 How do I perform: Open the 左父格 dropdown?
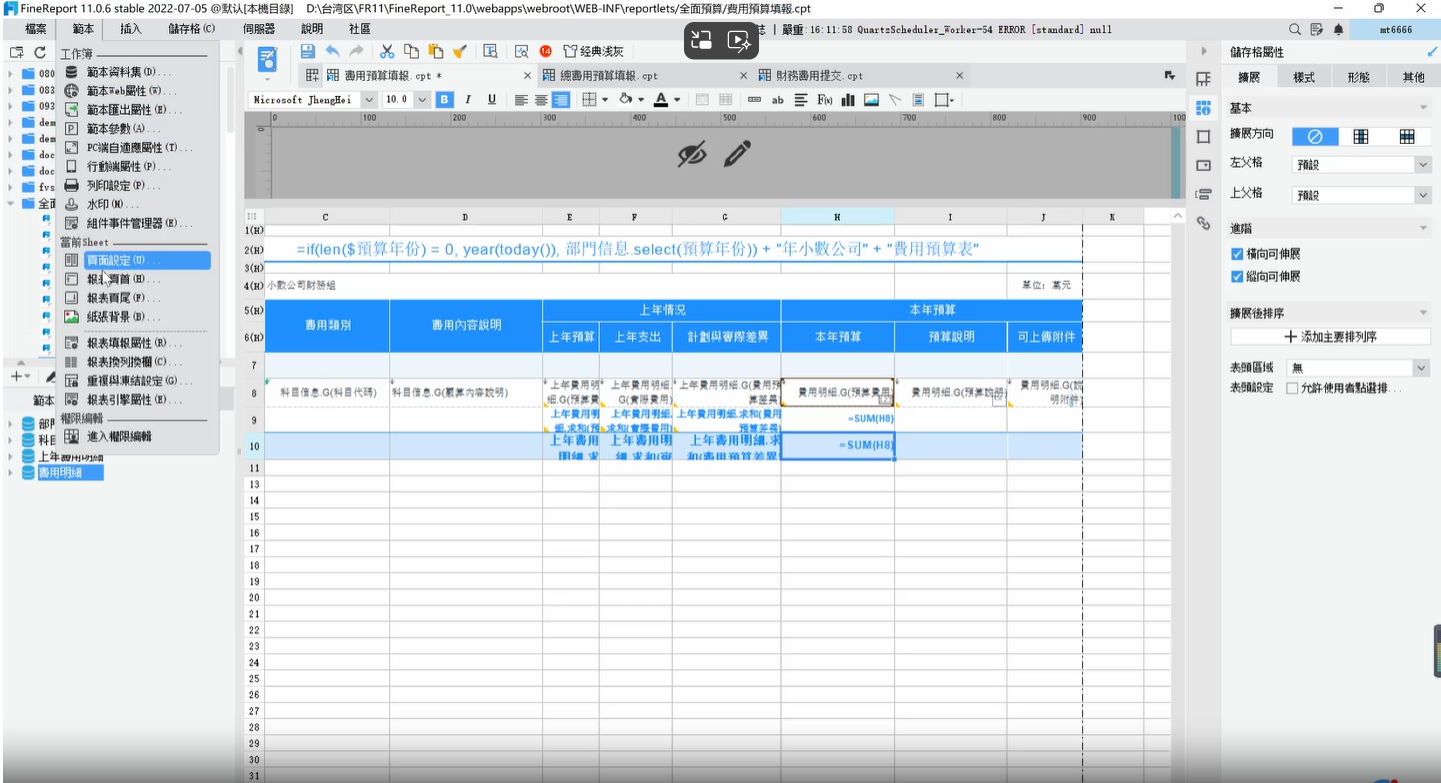[1361, 165]
